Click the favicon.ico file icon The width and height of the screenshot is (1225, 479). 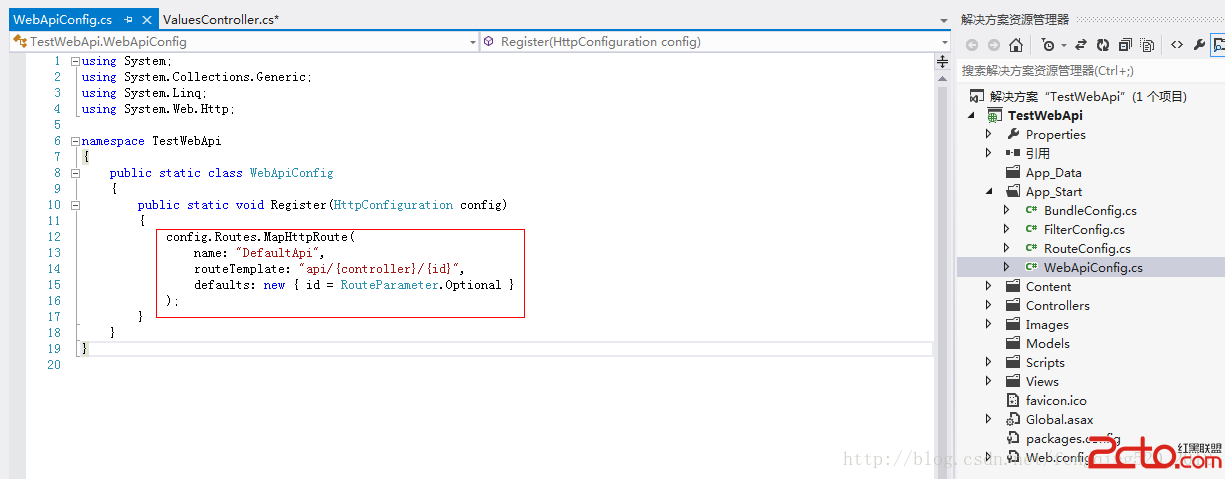tap(1013, 400)
